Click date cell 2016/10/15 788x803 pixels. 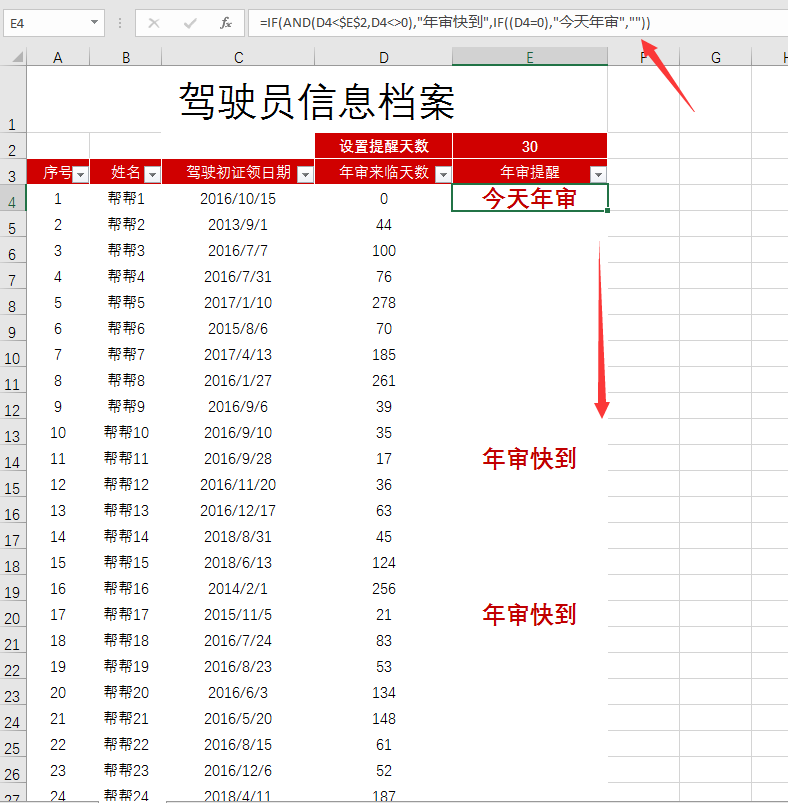click(238, 198)
